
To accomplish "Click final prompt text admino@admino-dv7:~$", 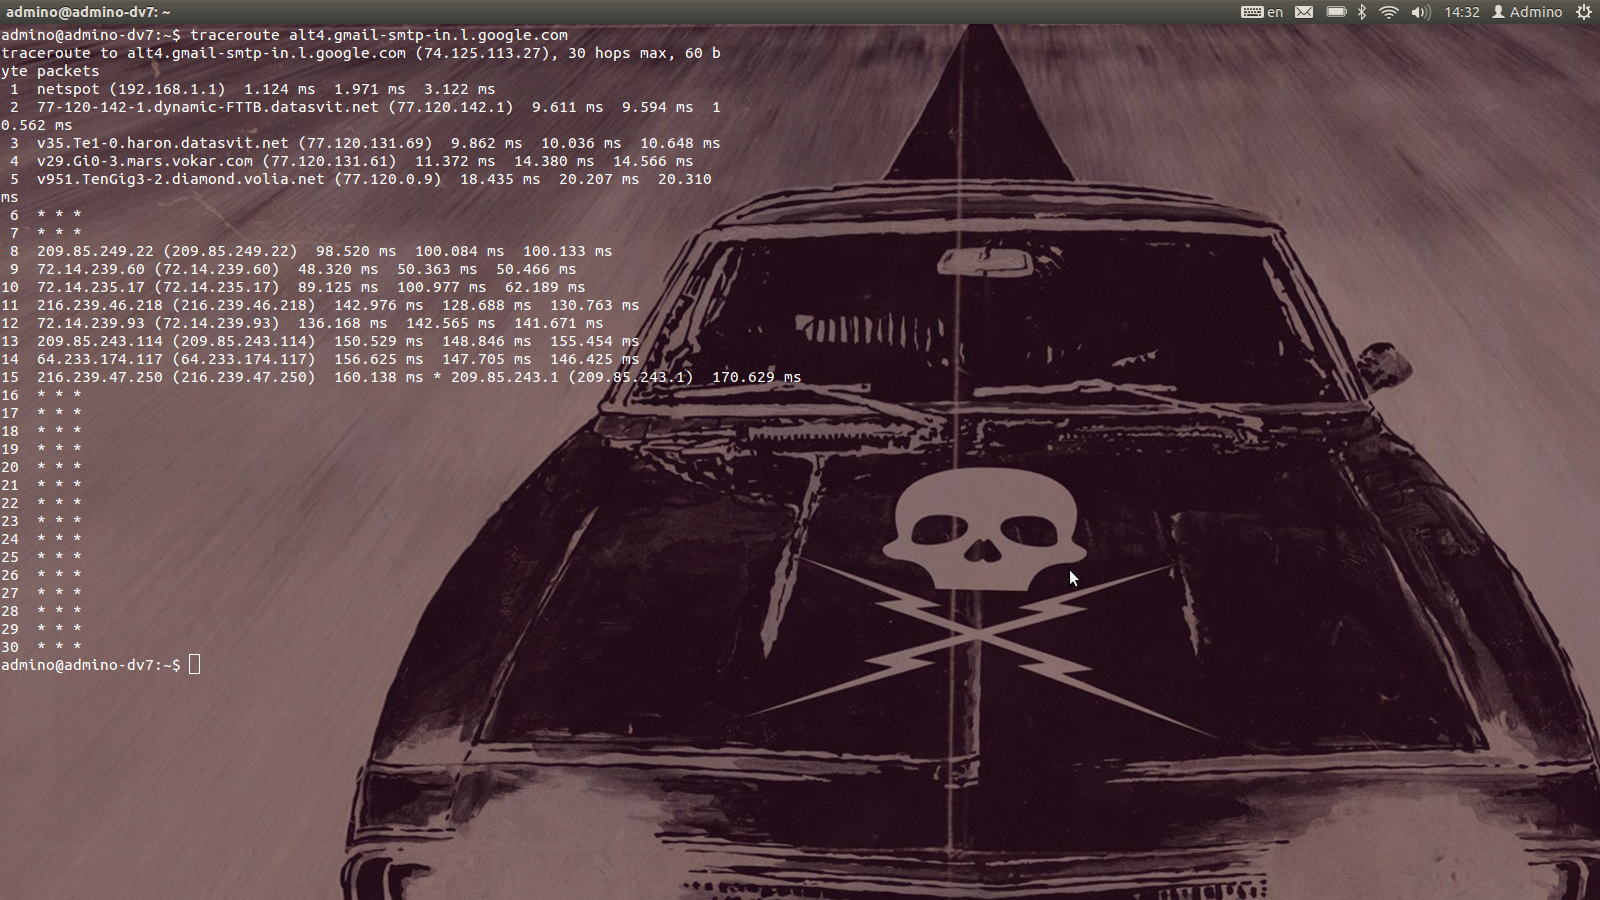I will tap(91, 665).
